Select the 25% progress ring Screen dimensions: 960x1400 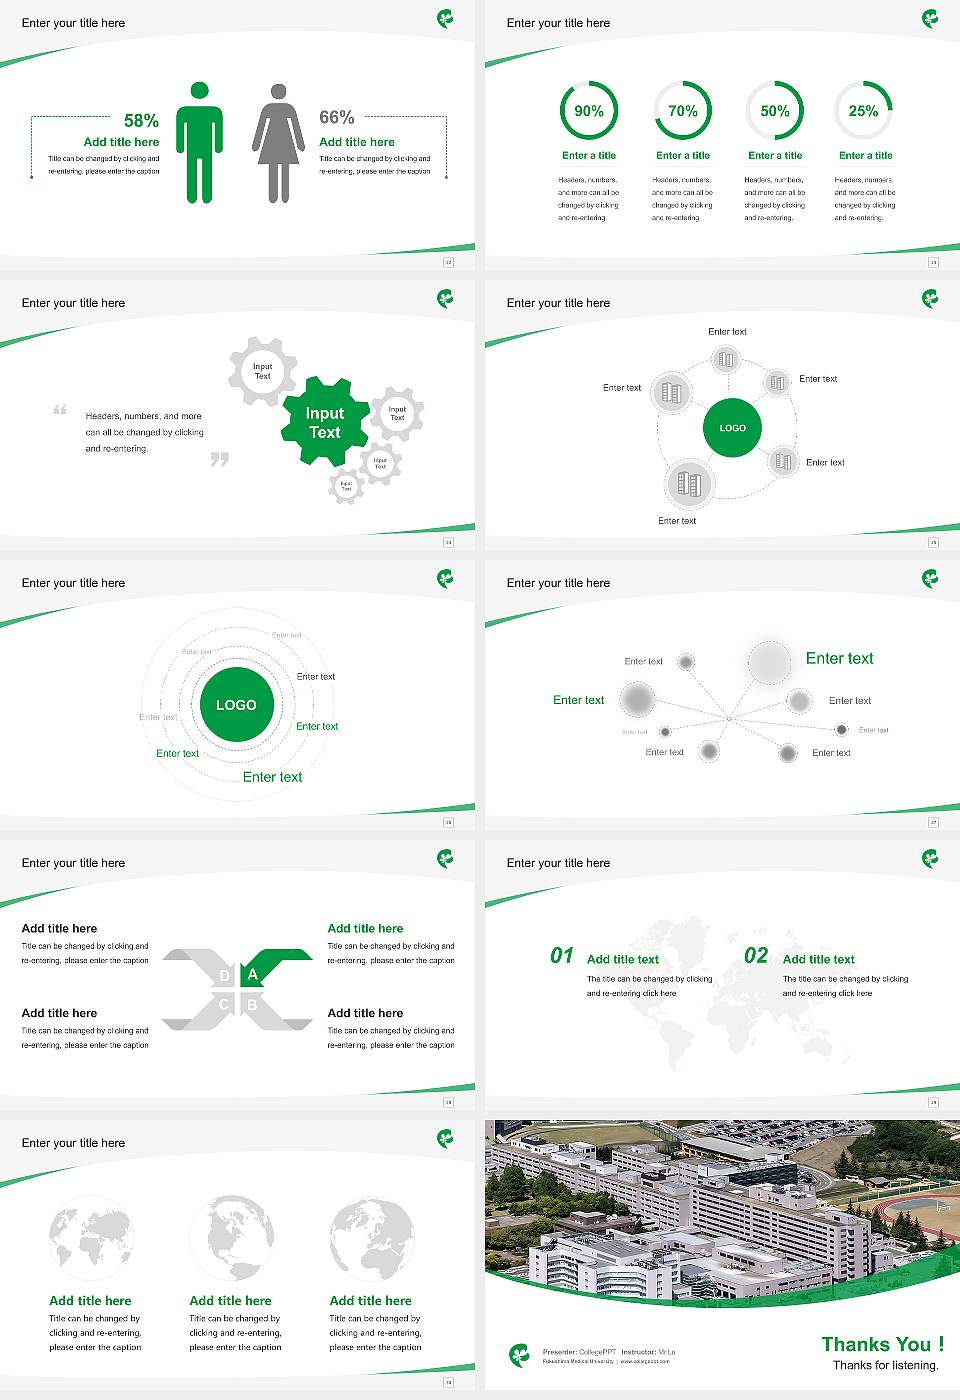click(864, 111)
